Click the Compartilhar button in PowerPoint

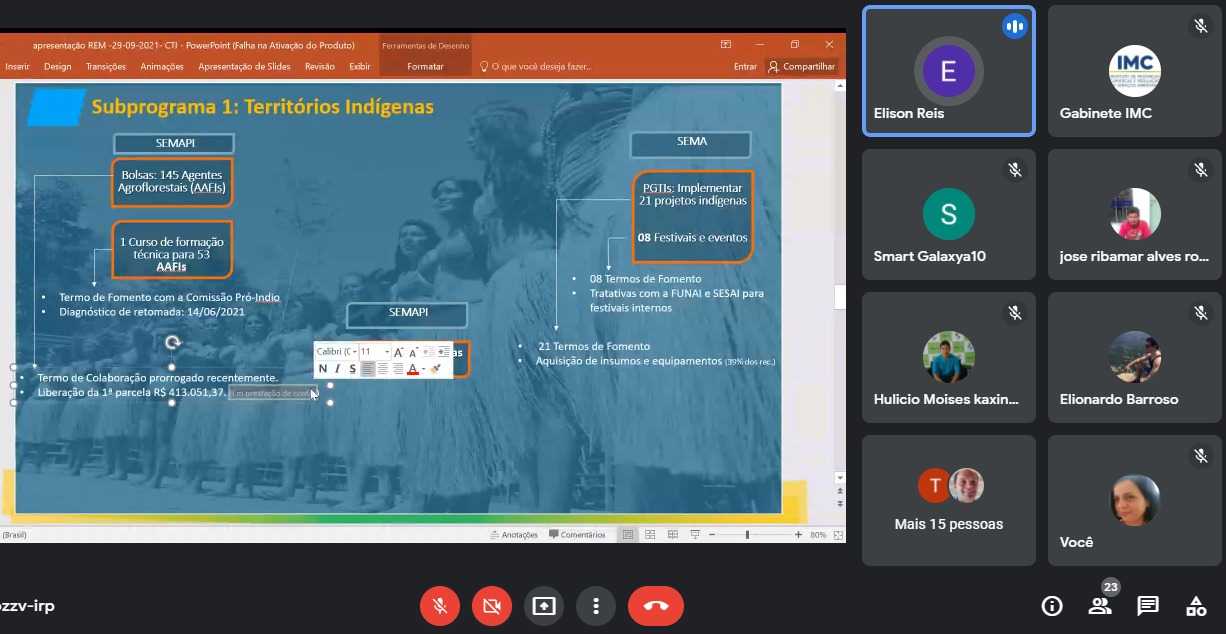801,67
